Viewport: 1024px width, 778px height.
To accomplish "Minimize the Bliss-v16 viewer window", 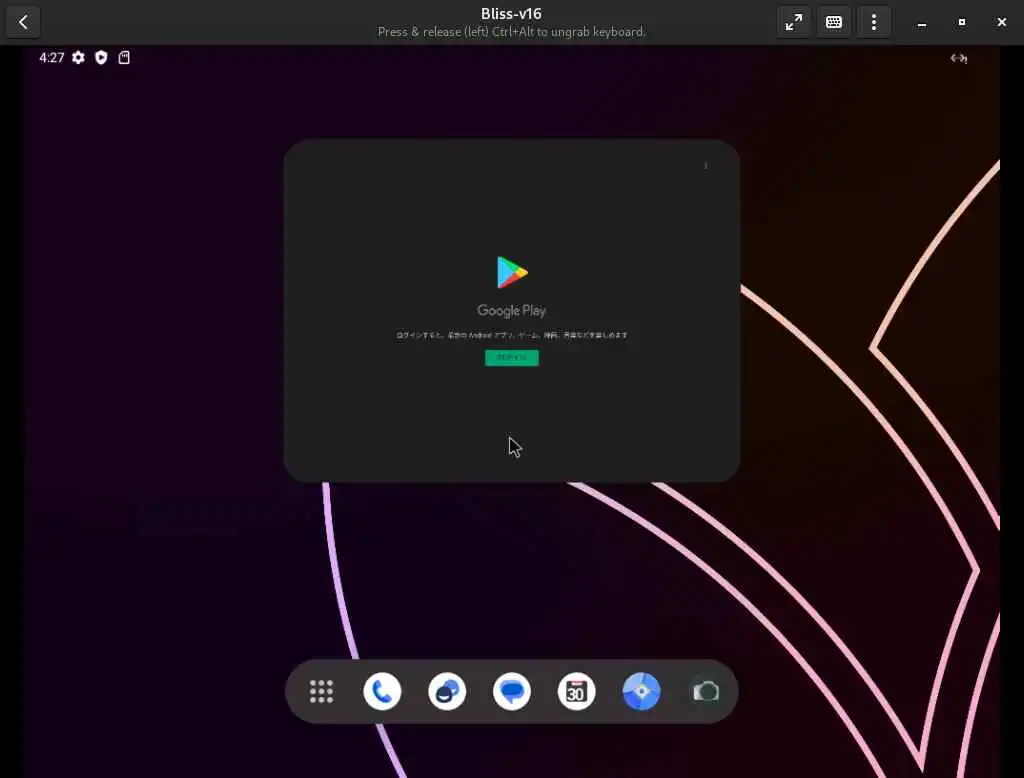I will [921, 22].
